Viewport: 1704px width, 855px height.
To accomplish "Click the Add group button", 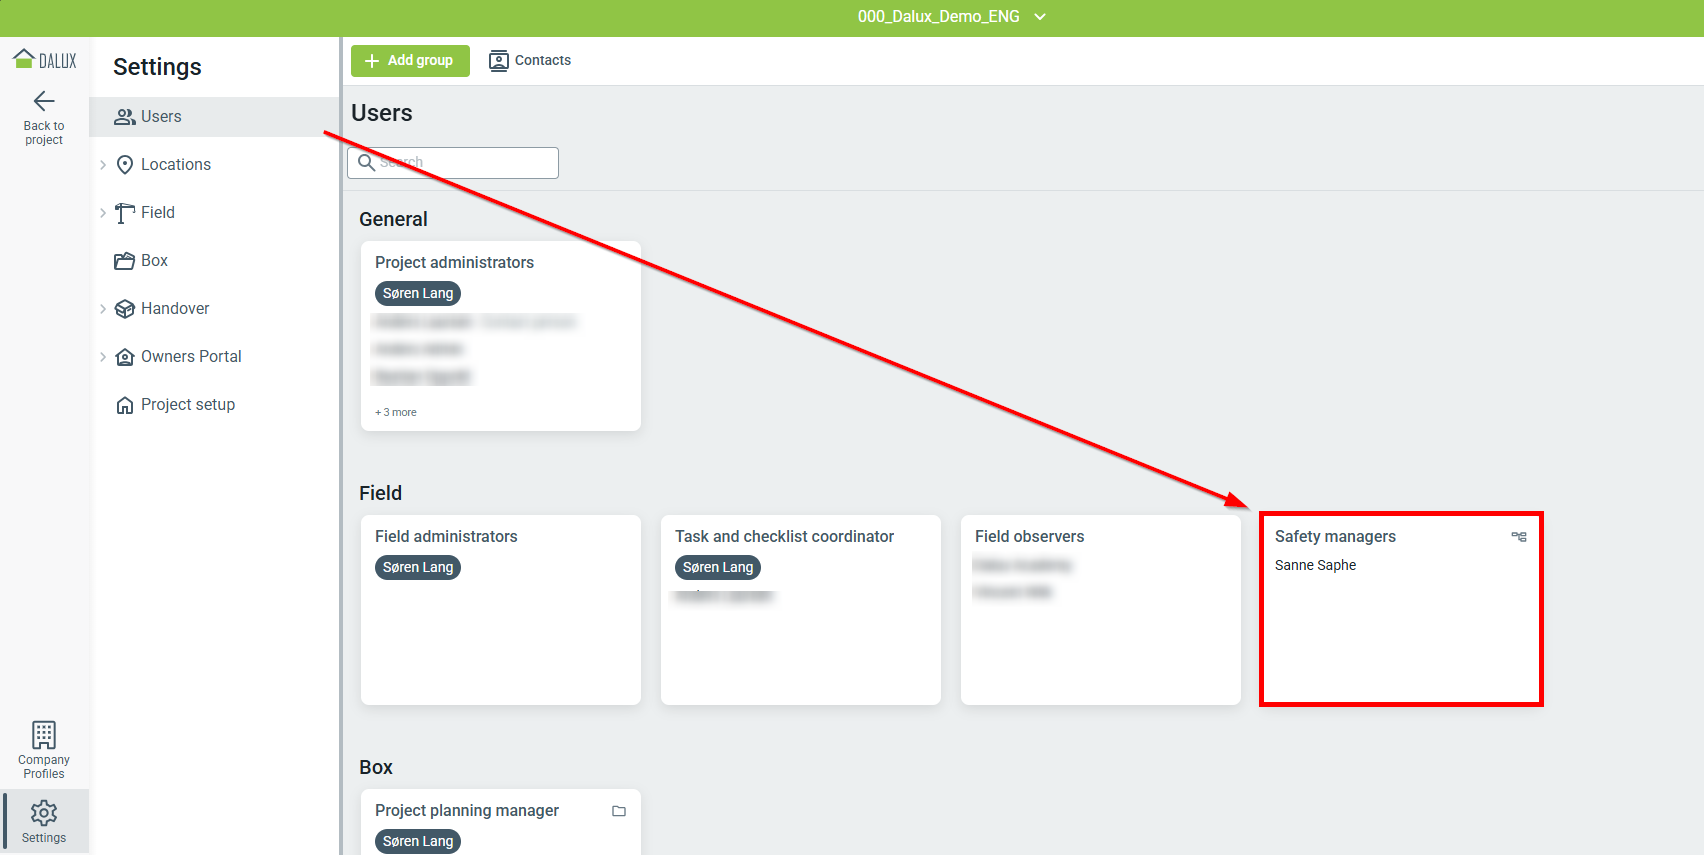I will [x=410, y=61].
